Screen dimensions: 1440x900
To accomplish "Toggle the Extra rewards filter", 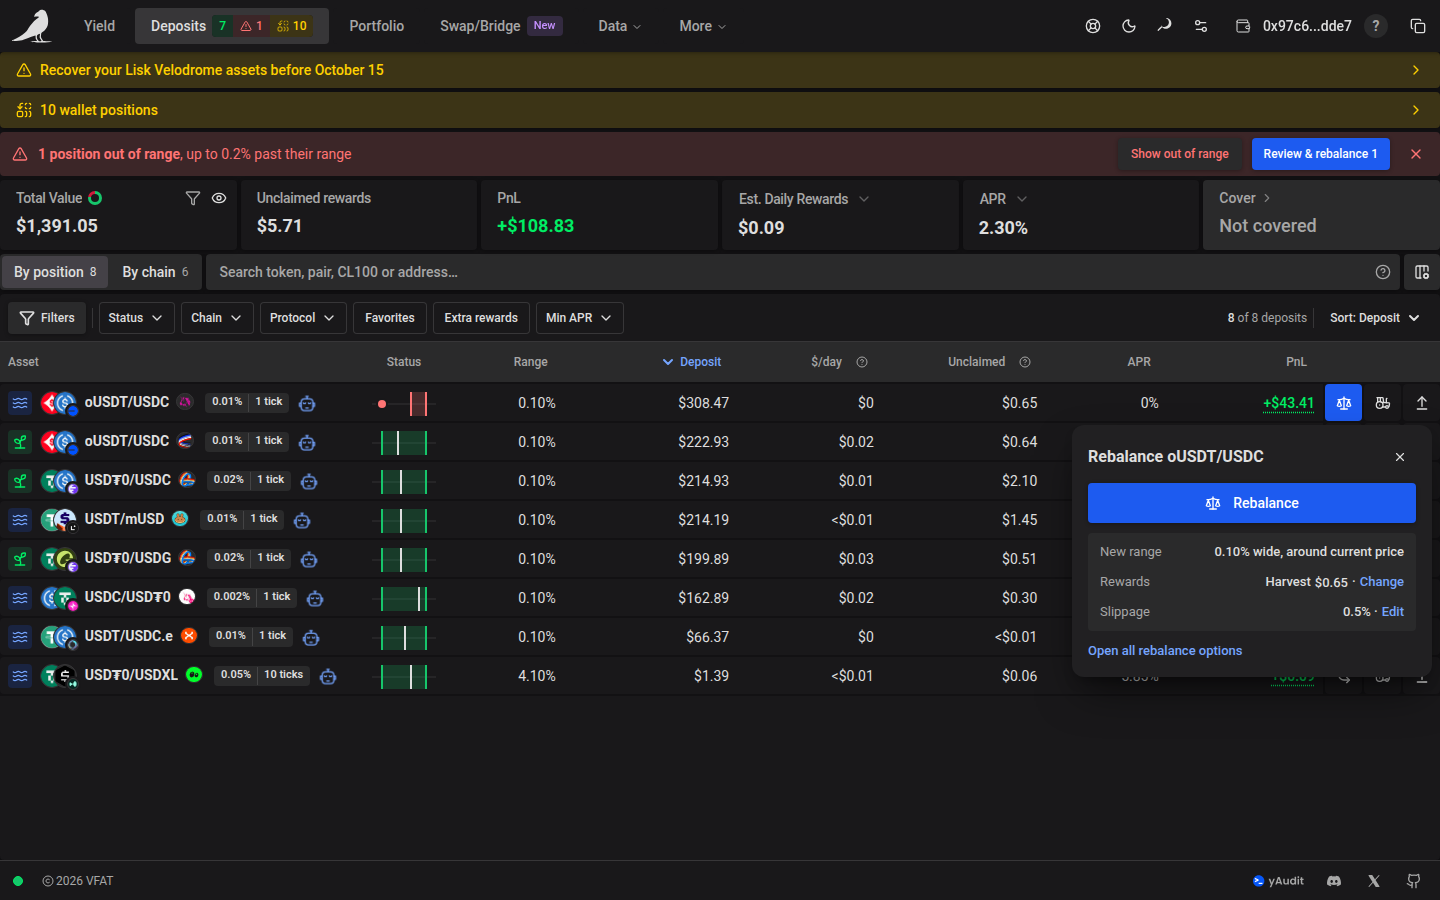I will 481,318.
